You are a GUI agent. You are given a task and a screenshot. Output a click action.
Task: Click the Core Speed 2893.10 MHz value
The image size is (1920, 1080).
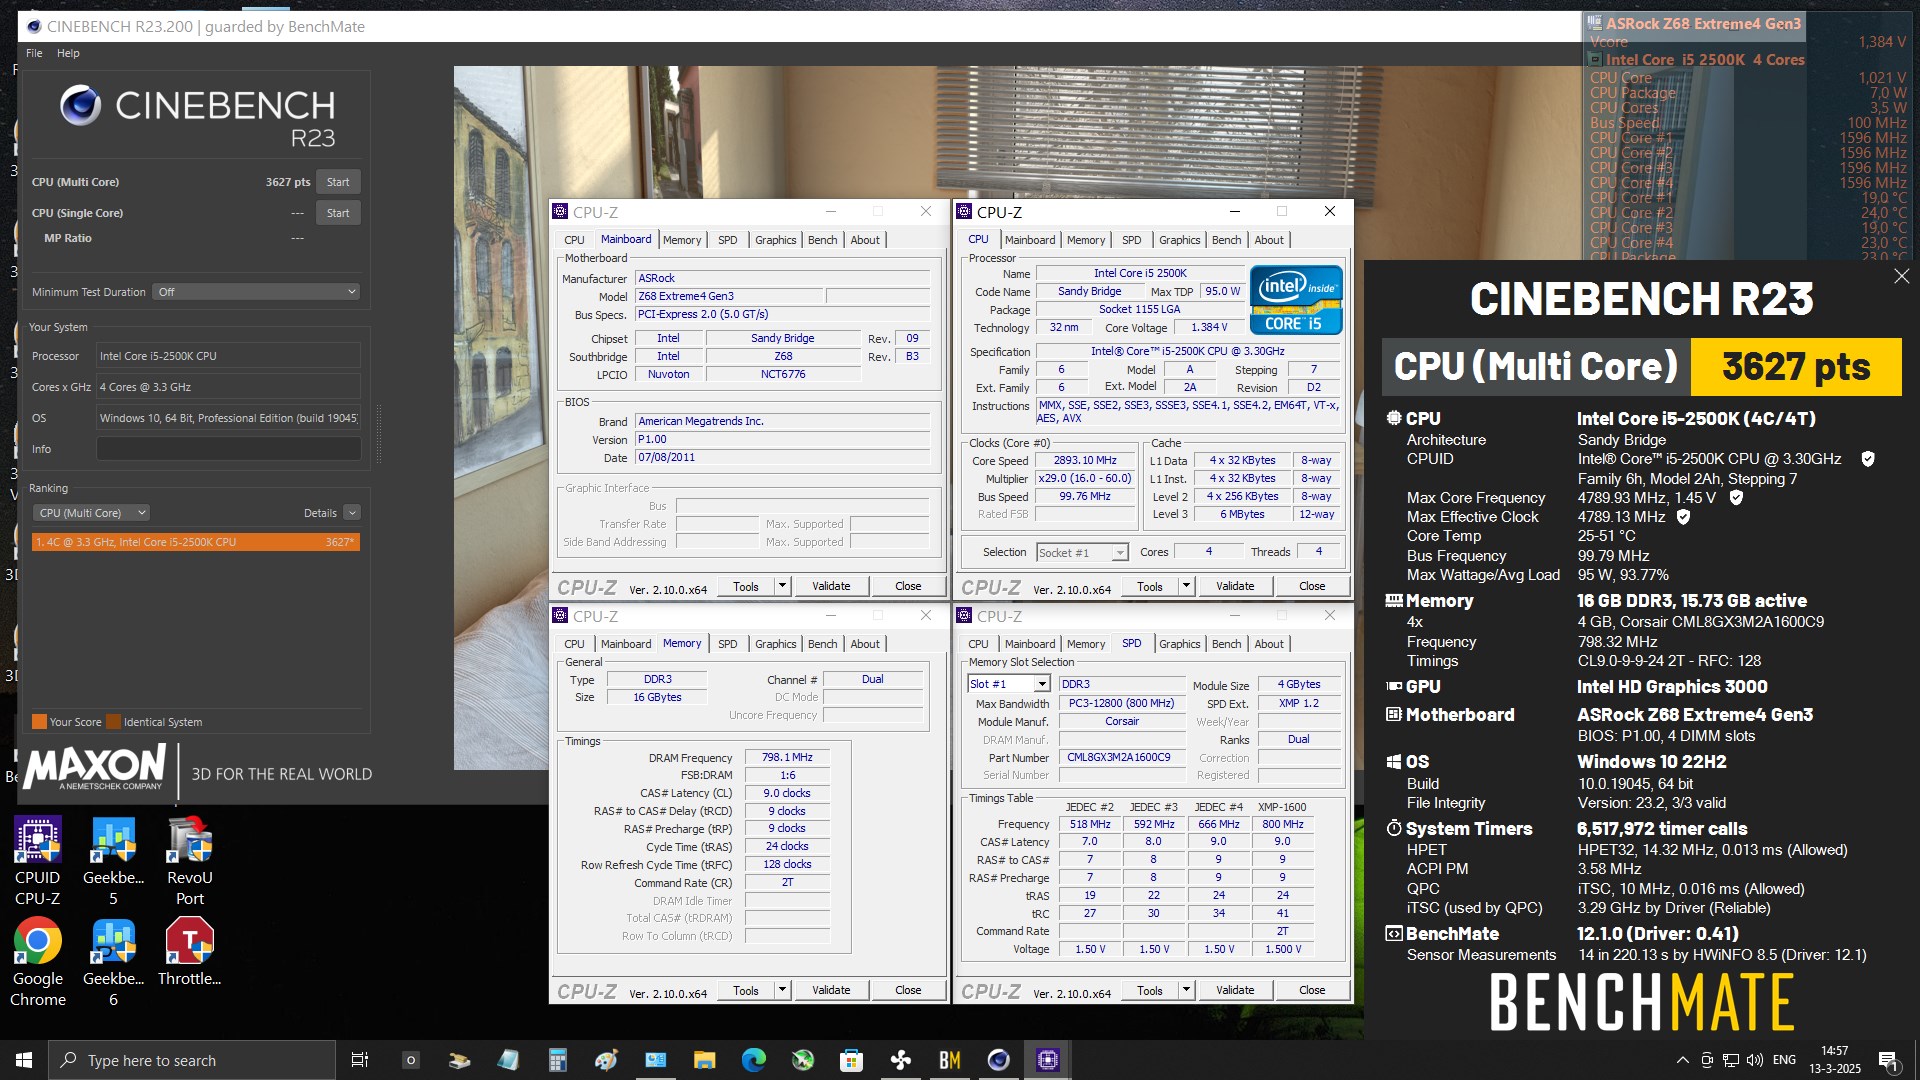tap(1085, 461)
